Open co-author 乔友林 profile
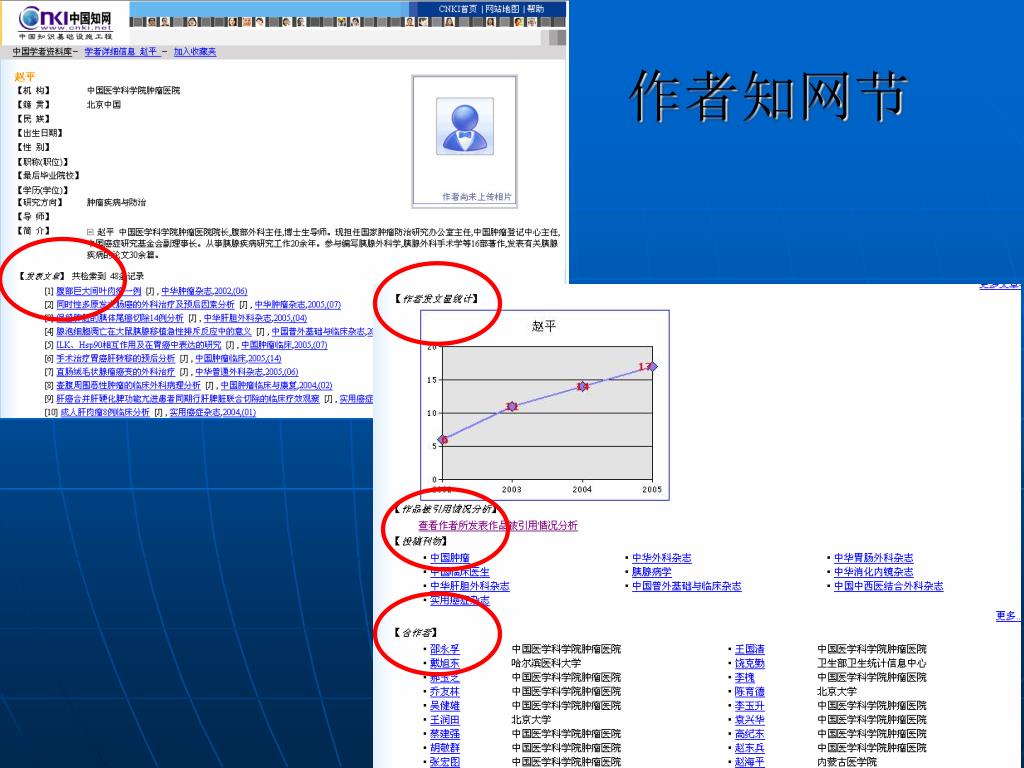This screenshot has width=1024, height=768. click(445, 691)
